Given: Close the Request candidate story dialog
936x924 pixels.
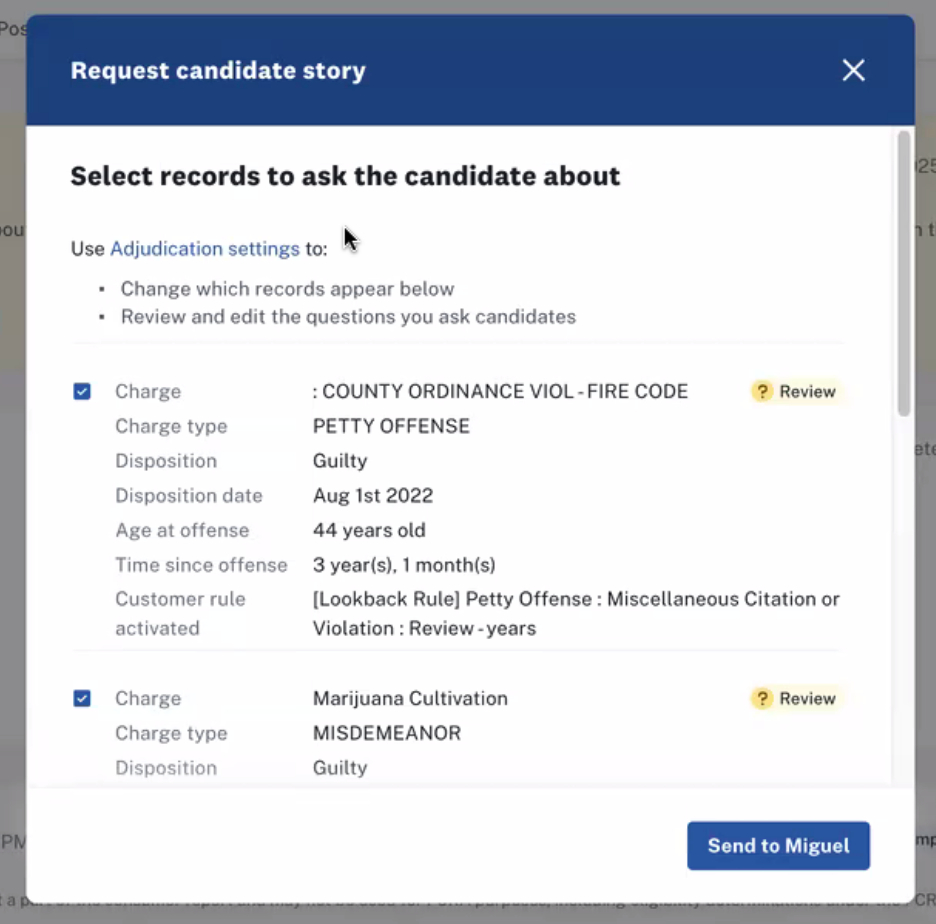Looking at the screenshot, I should tap(853, 70).
